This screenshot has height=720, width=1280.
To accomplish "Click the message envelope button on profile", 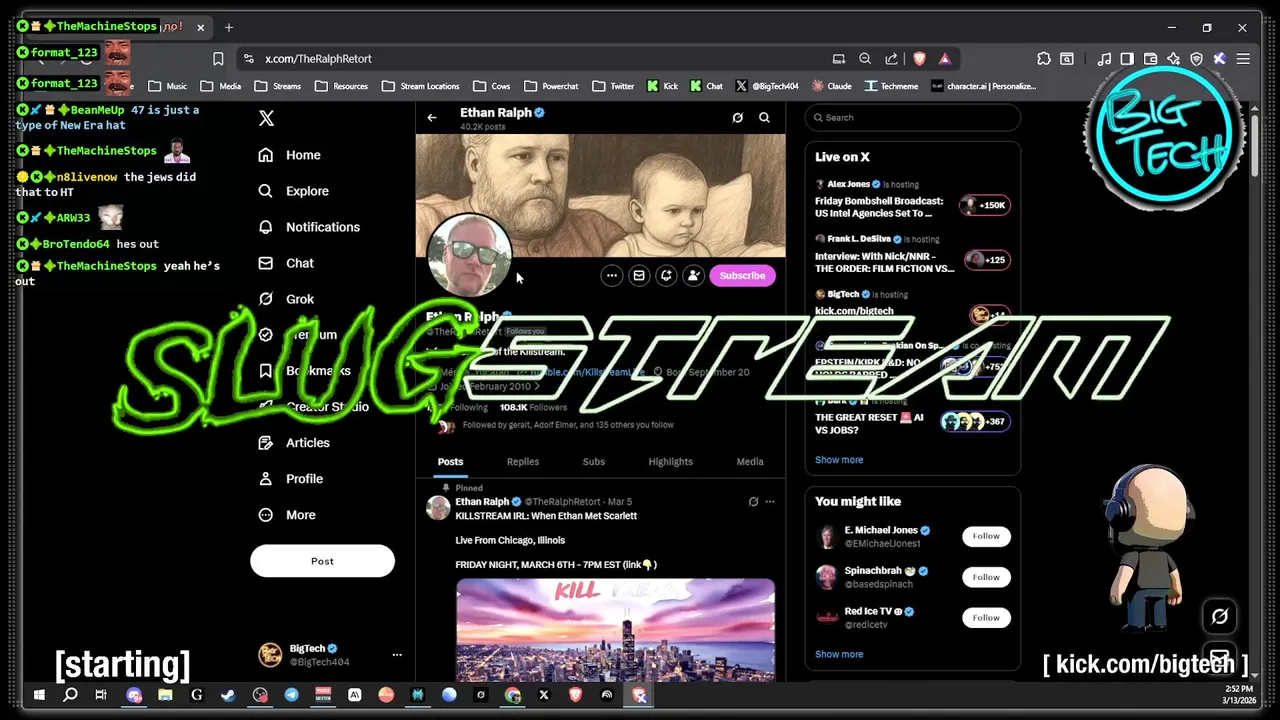I will coord(639,276).
